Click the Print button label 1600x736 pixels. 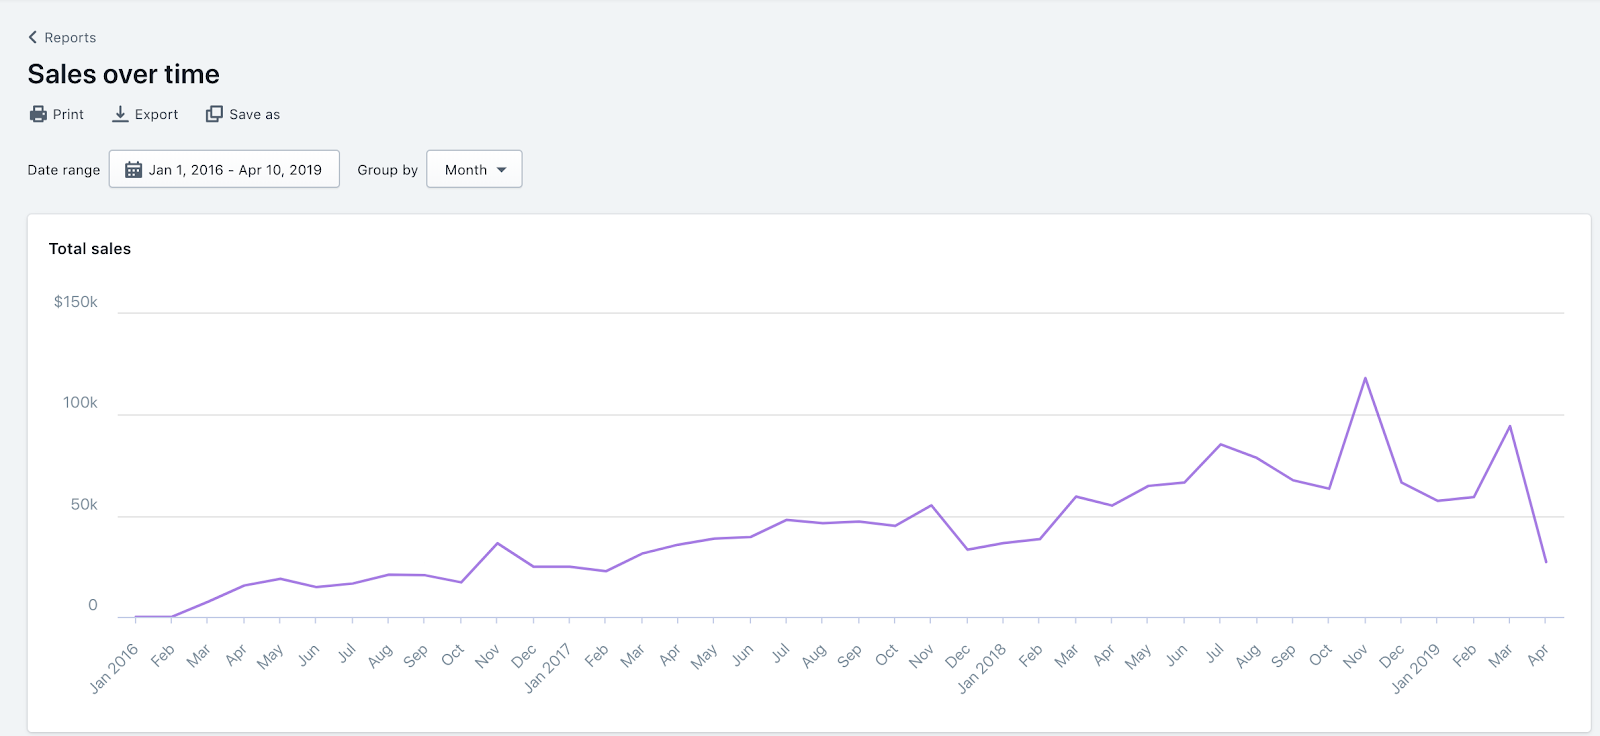[x=68, y=114]
